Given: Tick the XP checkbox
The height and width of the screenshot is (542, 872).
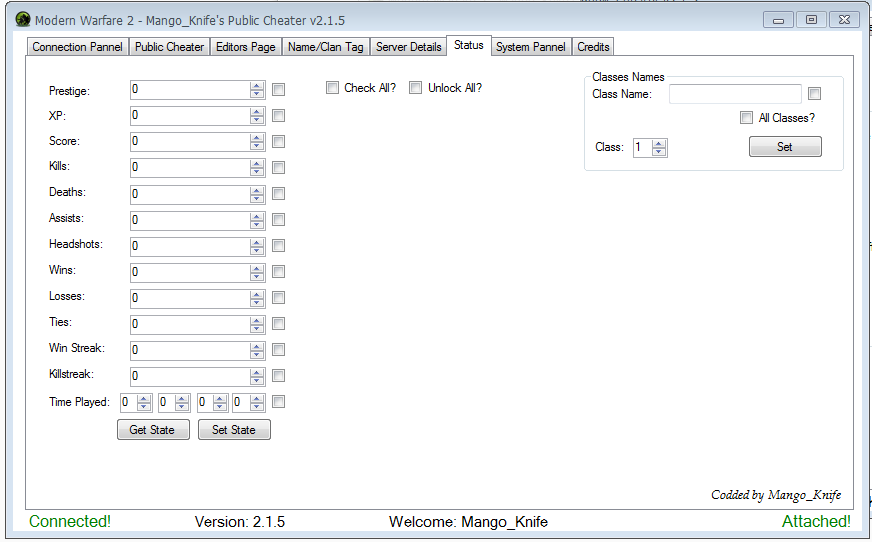Looking at the screenshot, I should coord(279,116).
